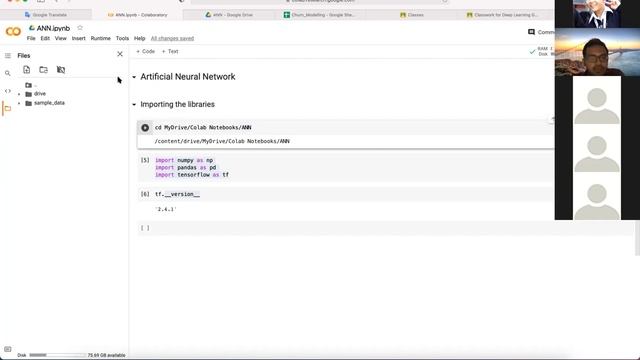Add a new Text cell
Viewport: 640px width, 360px height.
(x=170, y=51)
